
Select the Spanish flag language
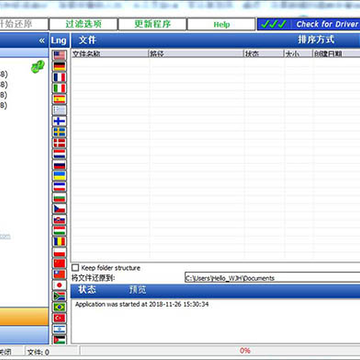(60, 99)
